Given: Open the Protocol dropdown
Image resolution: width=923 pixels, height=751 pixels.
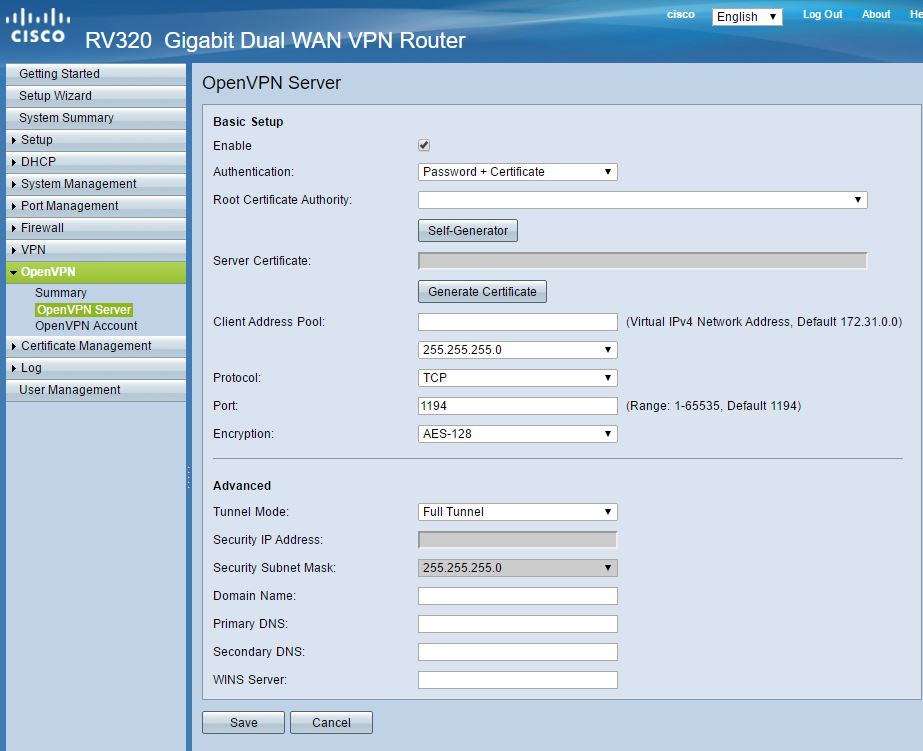Looking at the screenshot, I should [517, 378].
